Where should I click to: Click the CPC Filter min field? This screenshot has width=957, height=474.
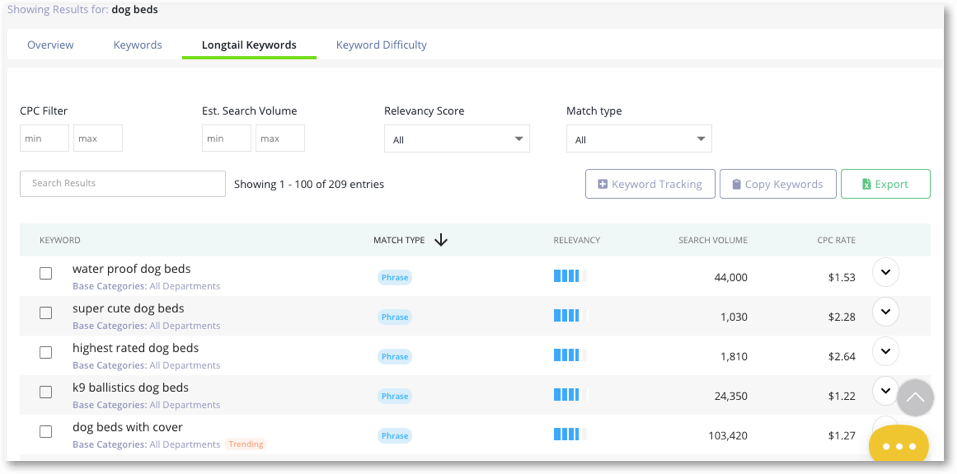click(x=45, y=138)
